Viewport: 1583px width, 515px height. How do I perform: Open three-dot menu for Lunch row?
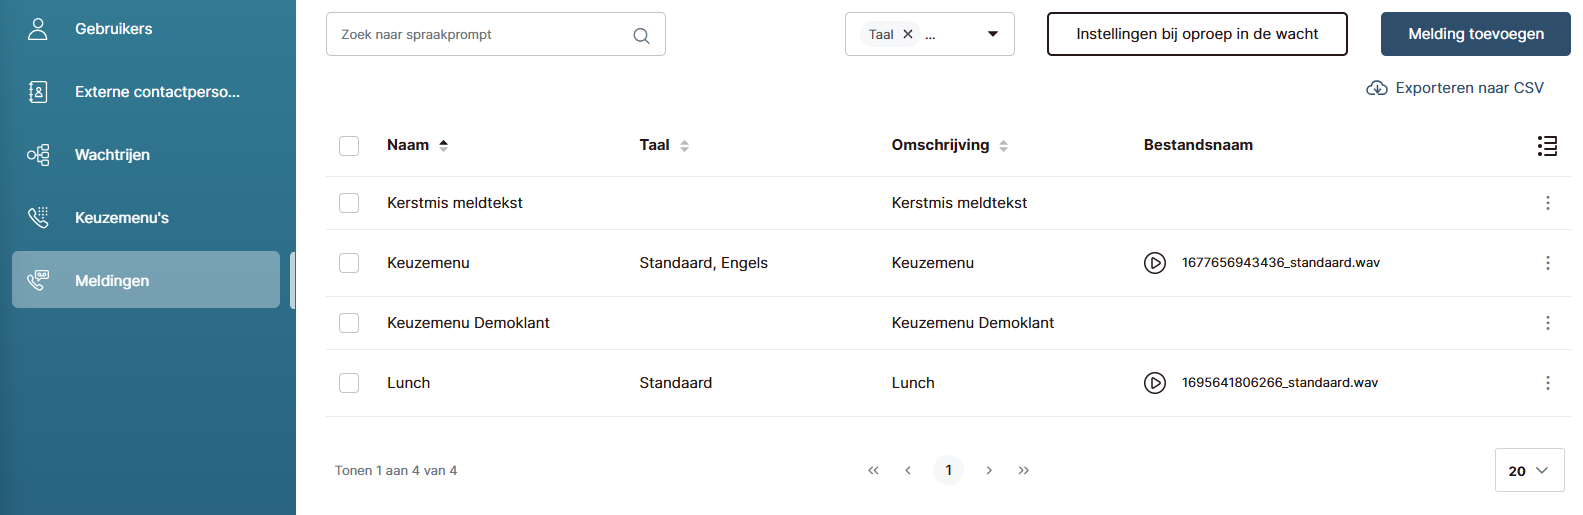point(1547,383)
